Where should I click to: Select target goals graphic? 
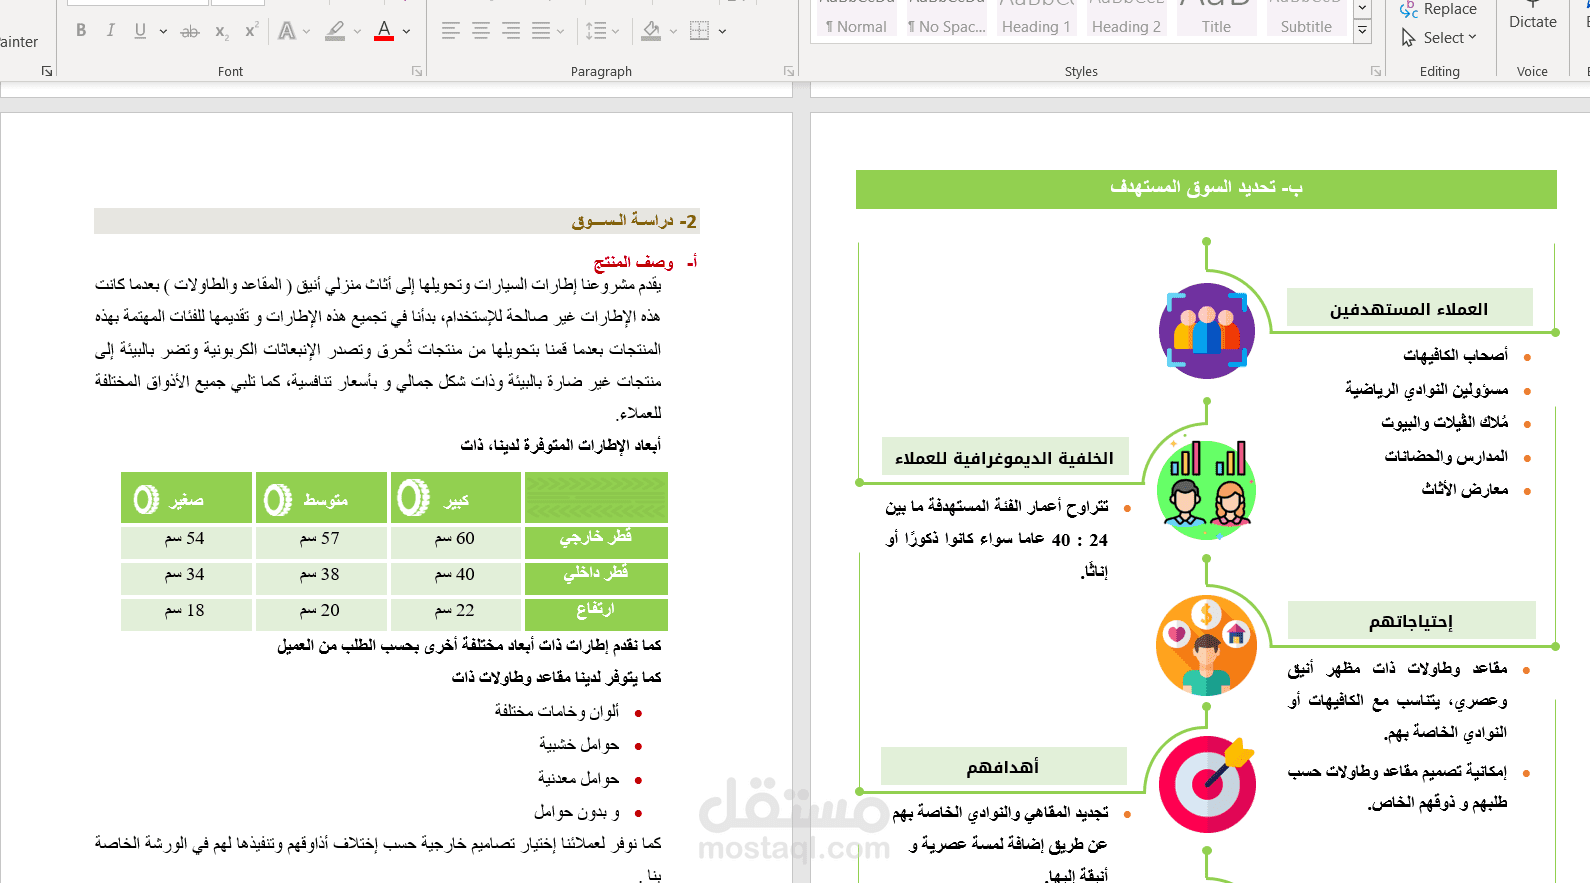(1207, 784)
